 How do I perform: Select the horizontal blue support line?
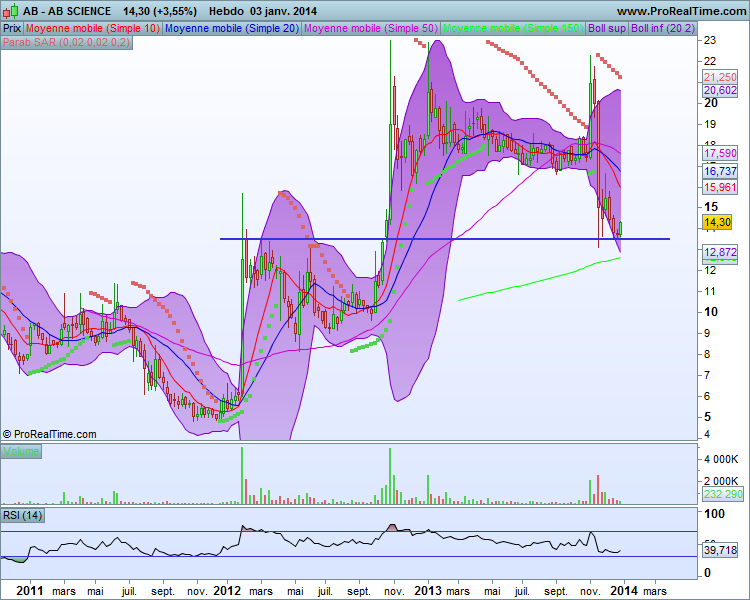click(444, 239)
